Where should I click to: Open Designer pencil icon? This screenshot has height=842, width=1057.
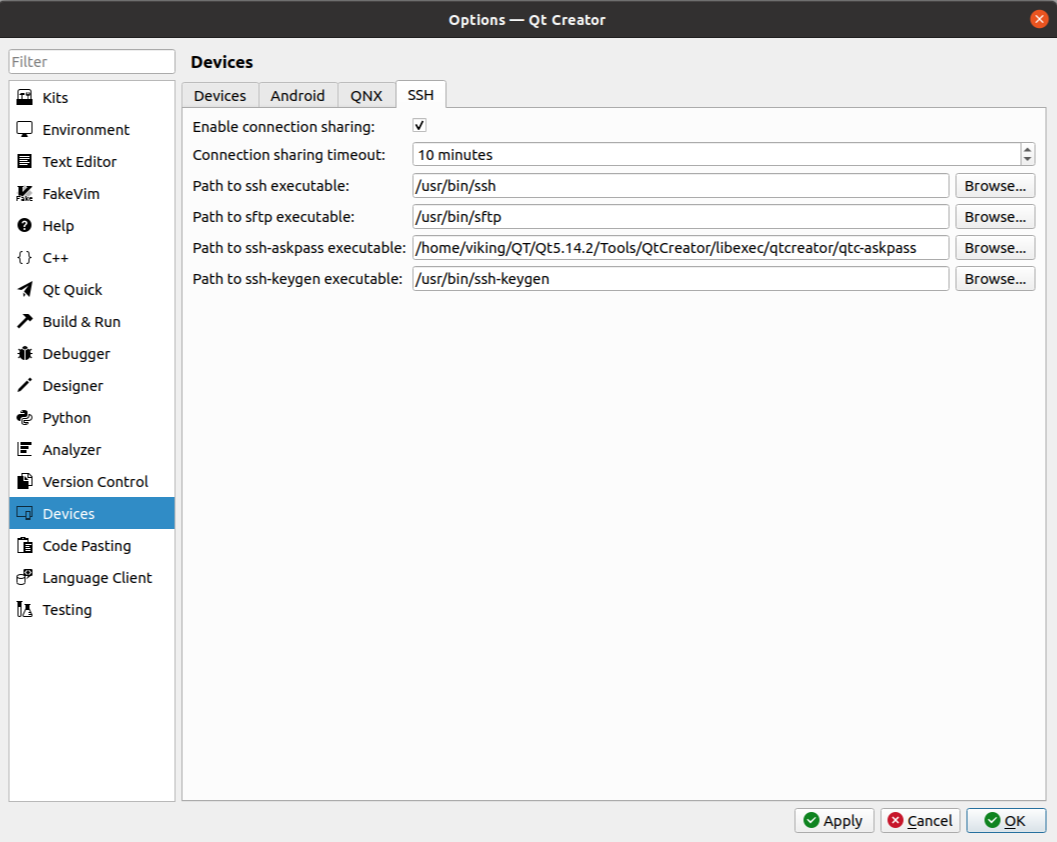24,386
